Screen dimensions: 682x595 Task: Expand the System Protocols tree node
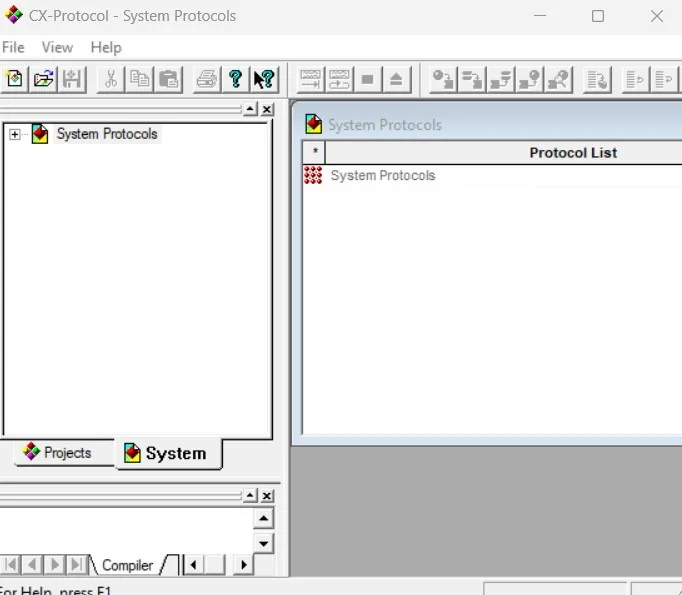point(14,134)
